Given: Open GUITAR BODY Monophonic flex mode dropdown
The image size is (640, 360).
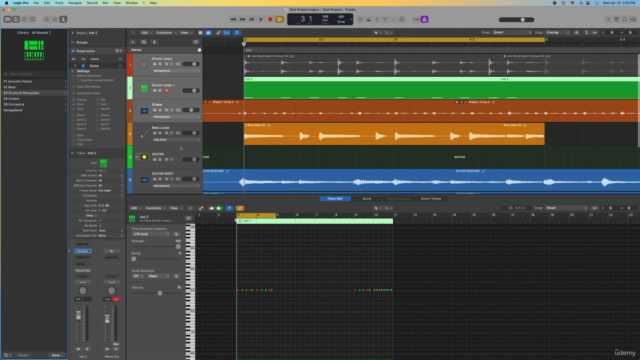Looking at the screenshot, I should (176, 186).
